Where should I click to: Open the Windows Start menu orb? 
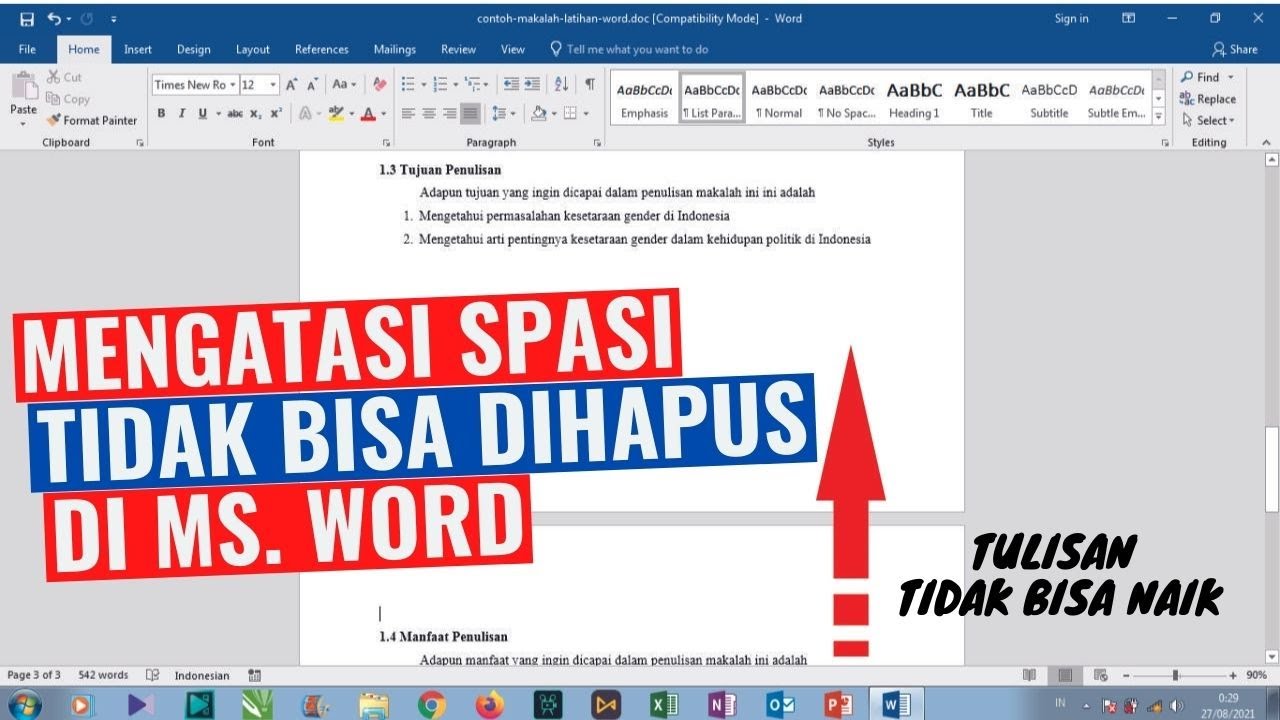[x=23, y=705]
